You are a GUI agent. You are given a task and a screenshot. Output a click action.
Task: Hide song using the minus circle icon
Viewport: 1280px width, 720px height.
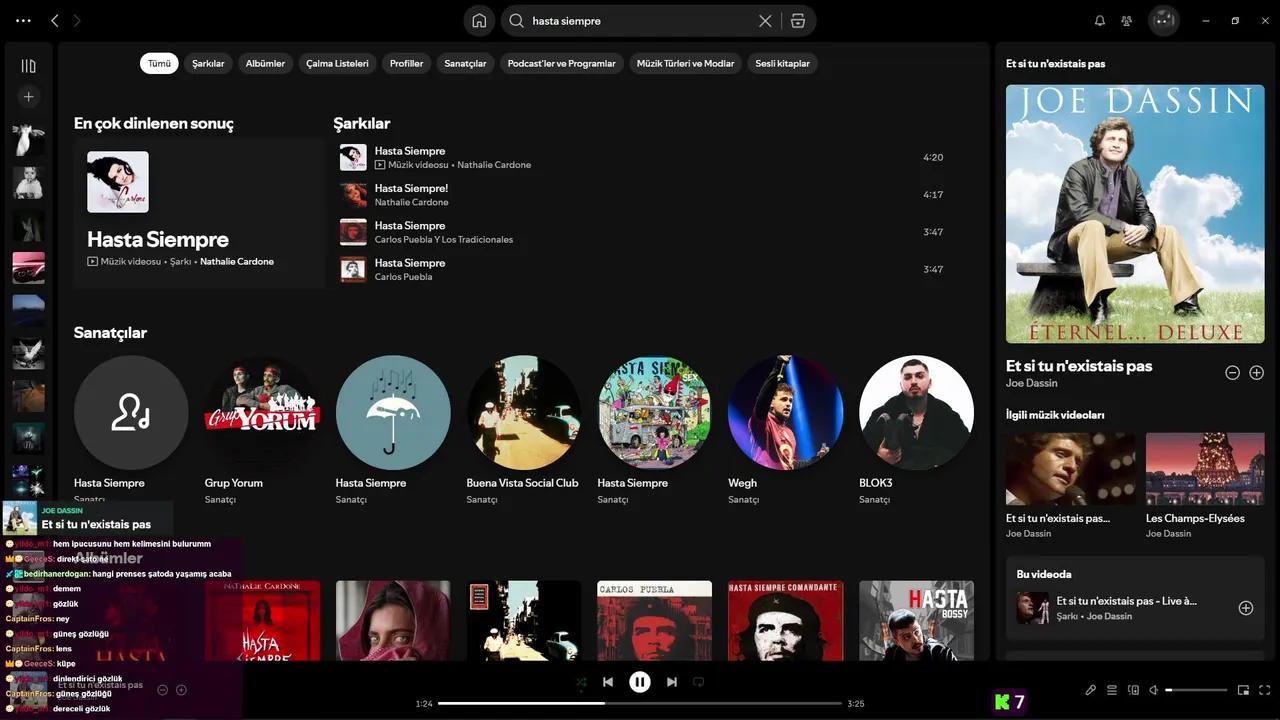point(1233,372)
